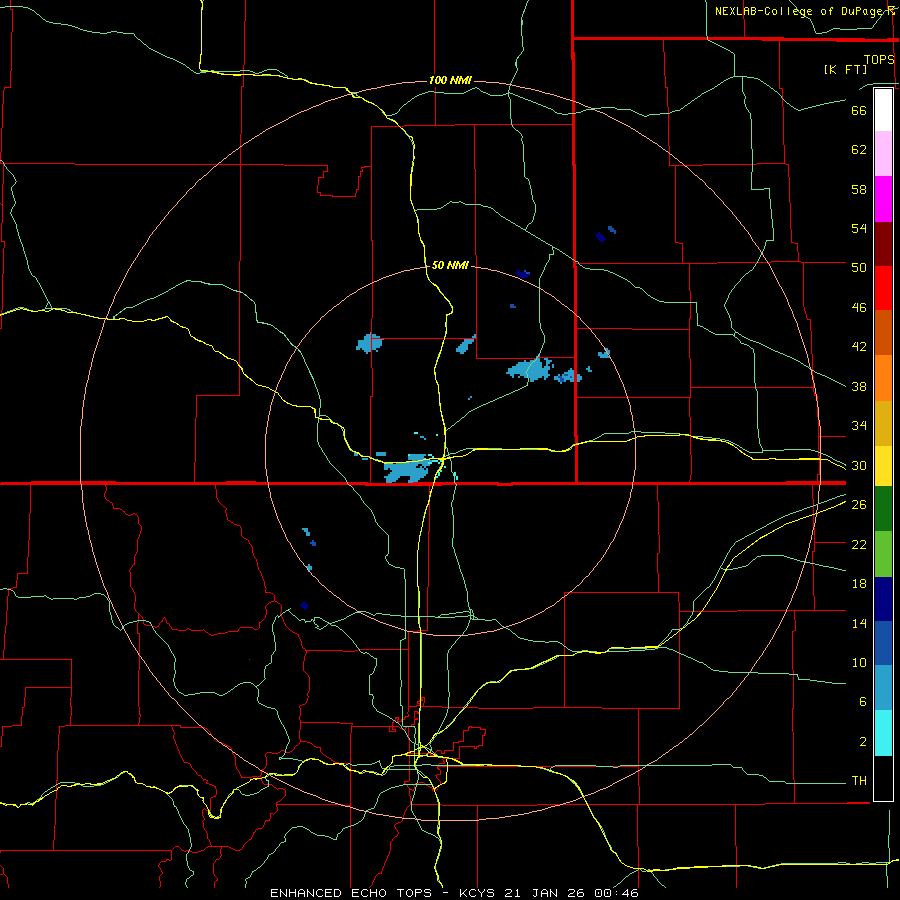This screenshot has height=900, width=900.
Task: Click the "66" legend value
Action: coord(859,110)
